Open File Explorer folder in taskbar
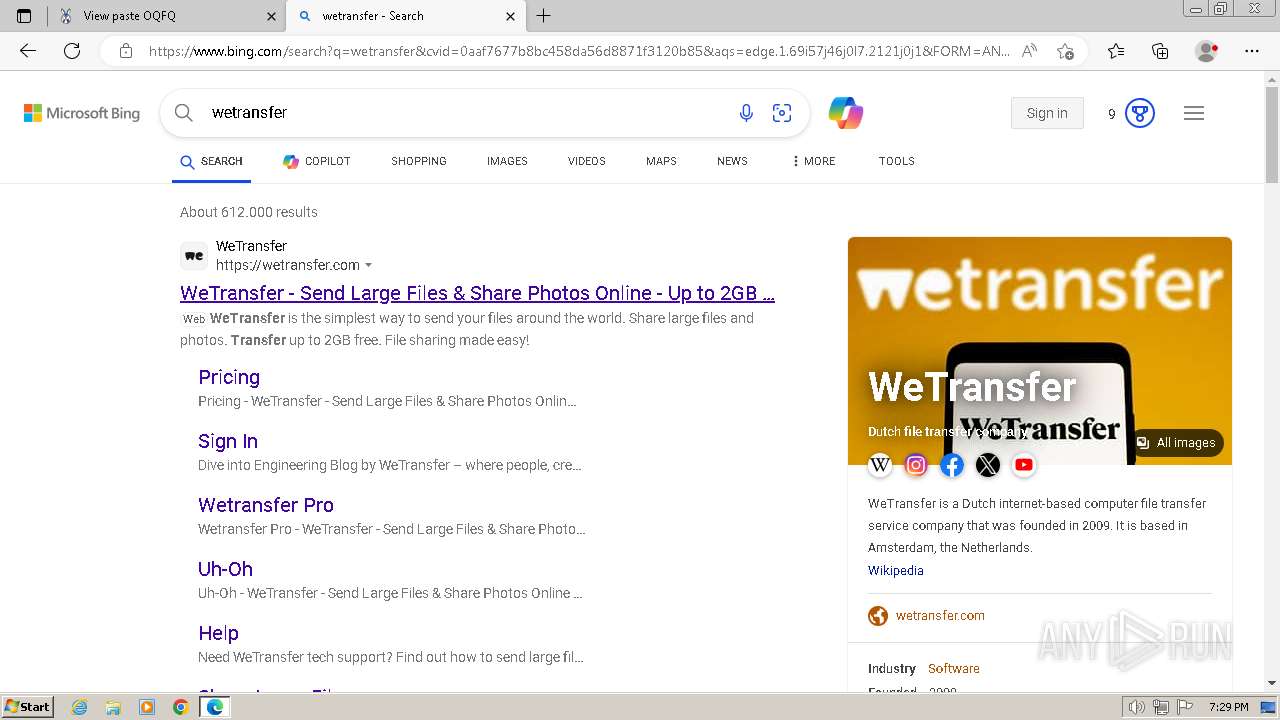The width and height of the screenshot is (1280, 720). click(x=113, y=707)
